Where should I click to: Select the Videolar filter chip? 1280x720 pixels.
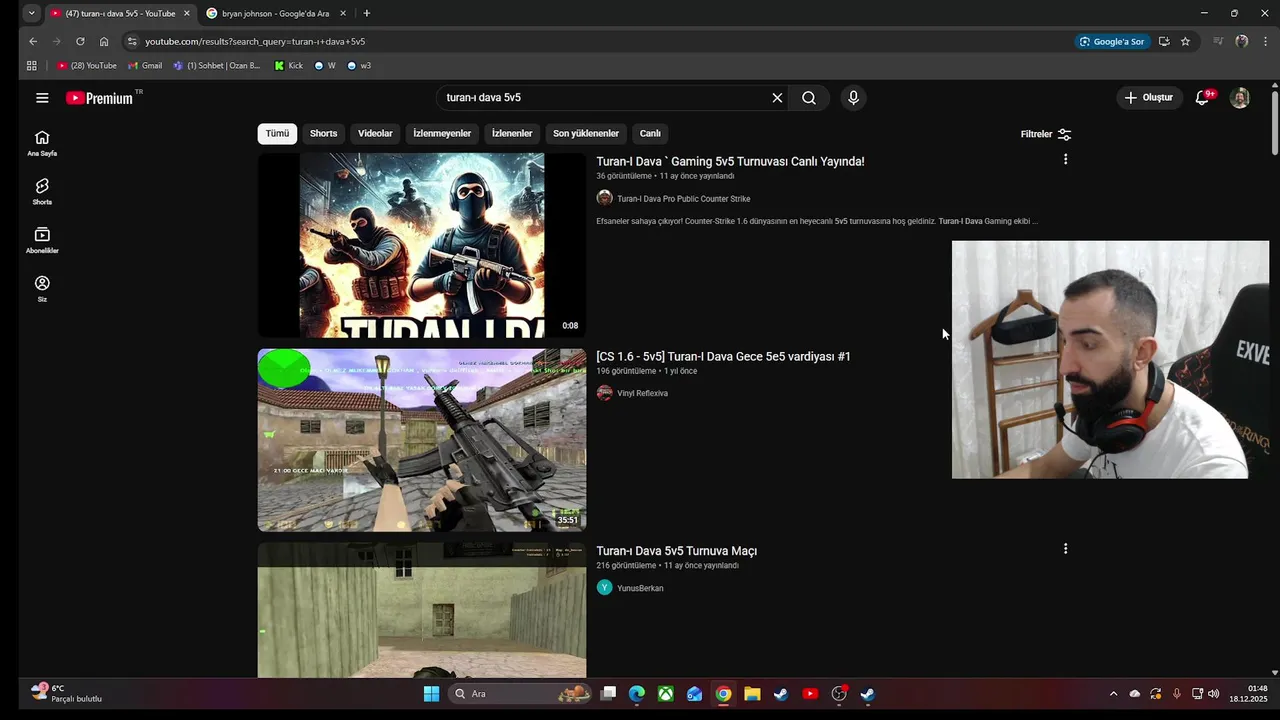coord(375,134)
